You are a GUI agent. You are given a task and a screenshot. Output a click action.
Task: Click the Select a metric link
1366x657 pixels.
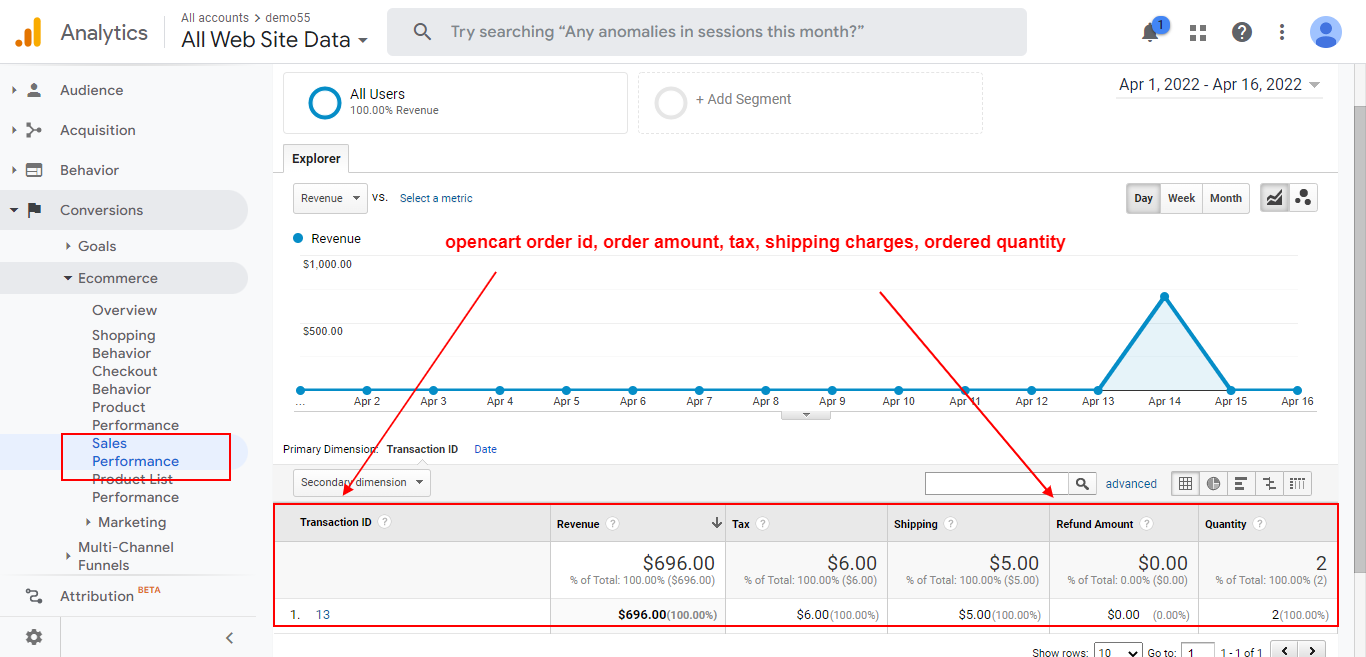tap(436, 198)
